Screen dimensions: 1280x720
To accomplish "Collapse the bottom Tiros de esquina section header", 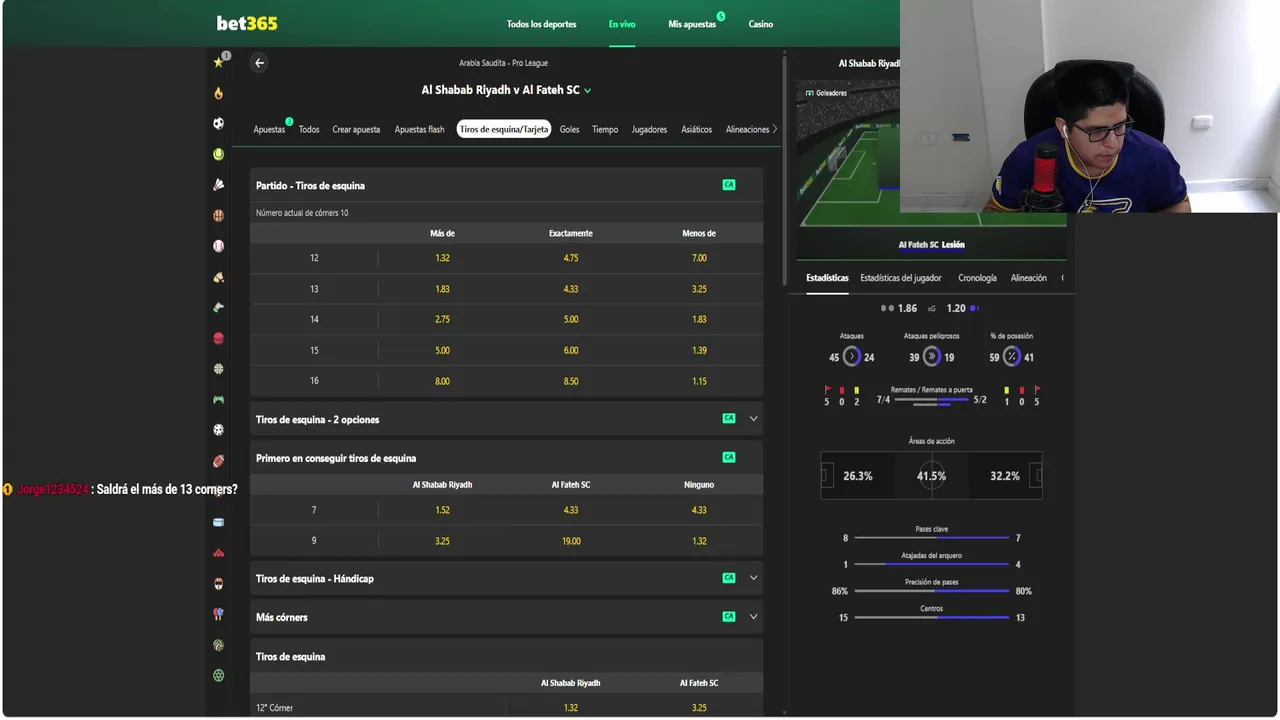I will tap(506, 657).
